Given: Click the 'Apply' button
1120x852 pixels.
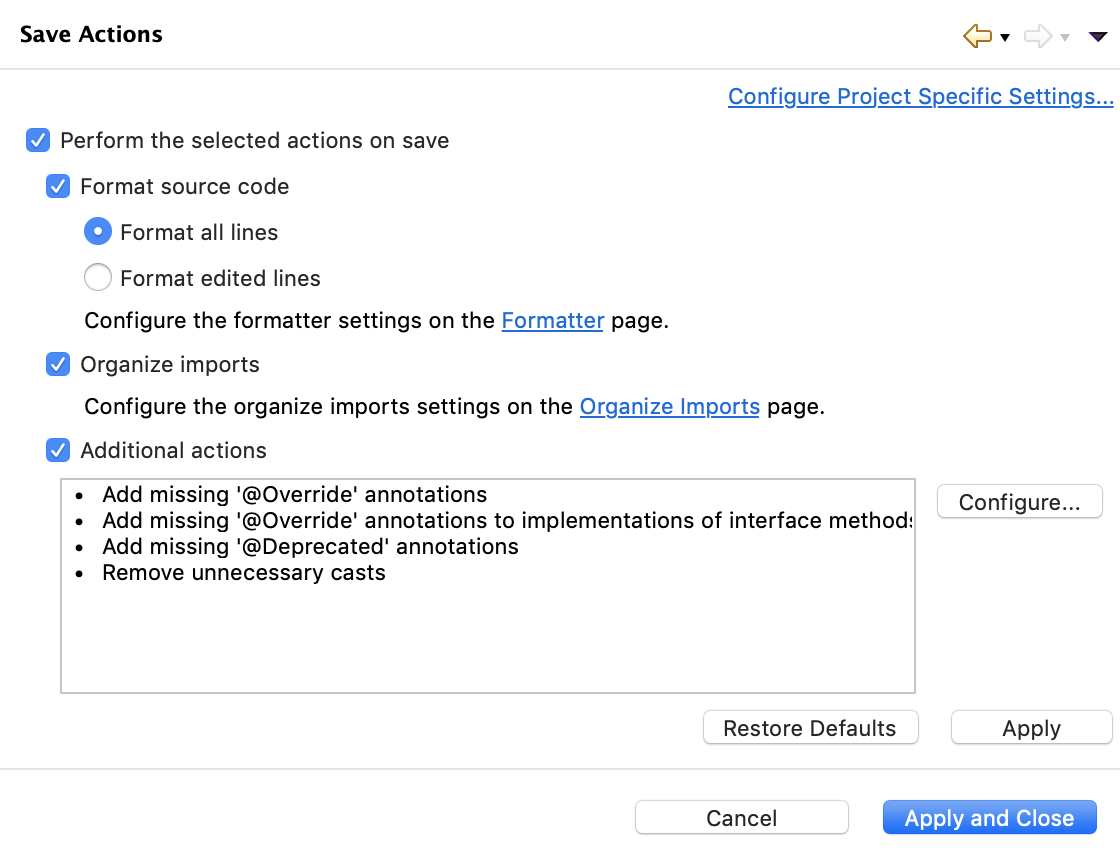Looking at the screenshot, I should 1031,728.
